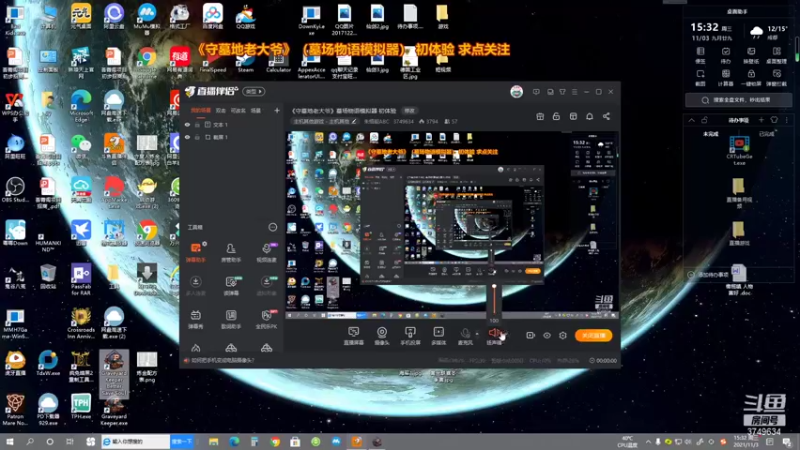Open the hamburger menu in the app title bar
This screenshot has height=450, width=800.
(x=574, y=92)
